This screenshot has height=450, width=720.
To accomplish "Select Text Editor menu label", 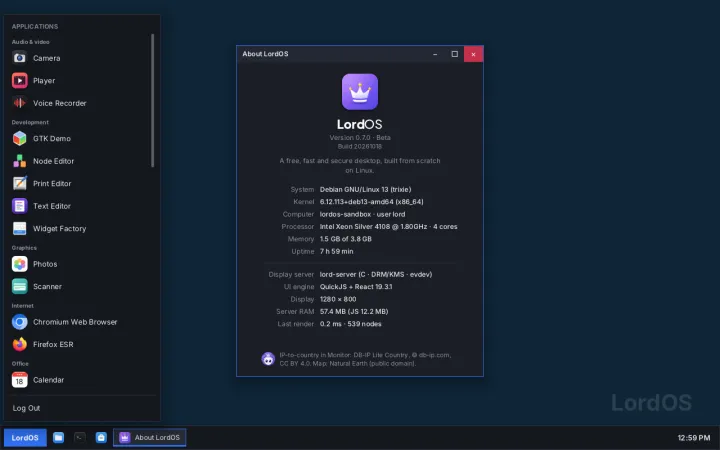I will coord(52,206).
